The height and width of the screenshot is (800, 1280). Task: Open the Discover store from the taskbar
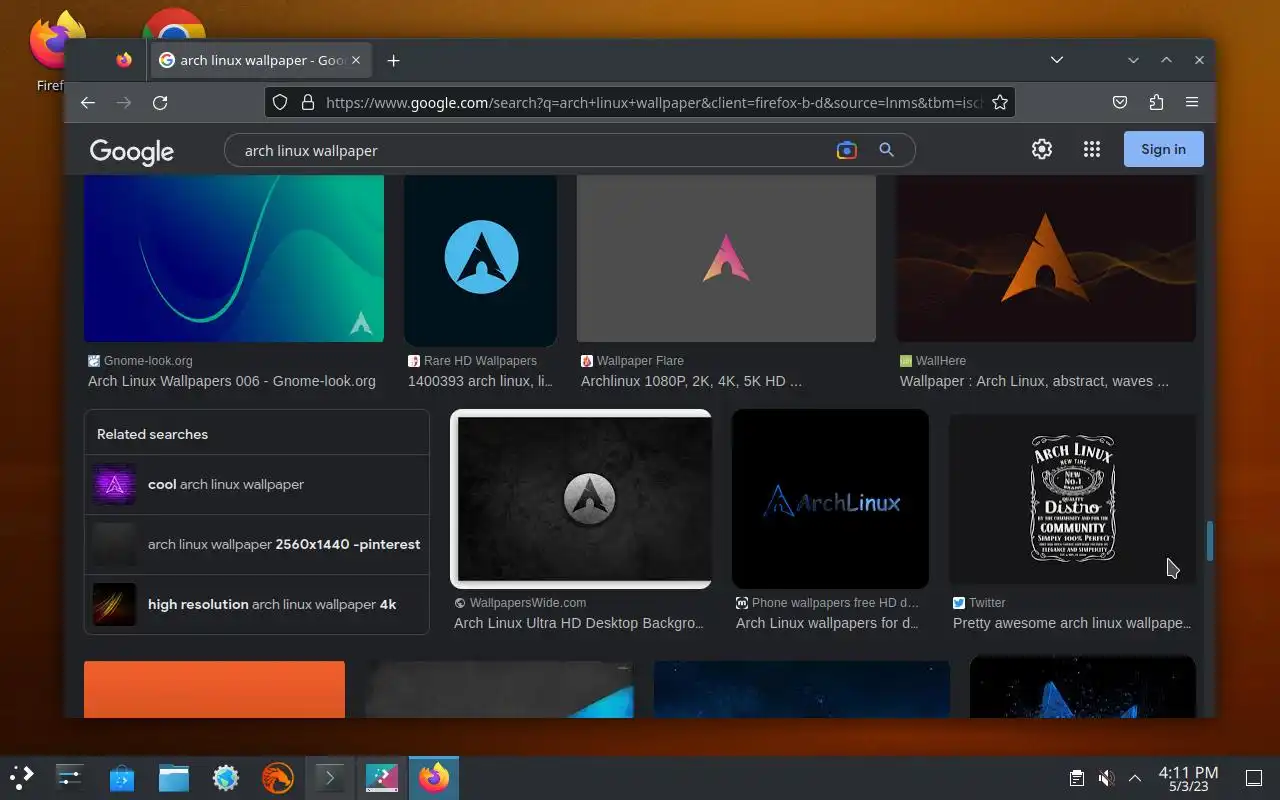[122, 777]
